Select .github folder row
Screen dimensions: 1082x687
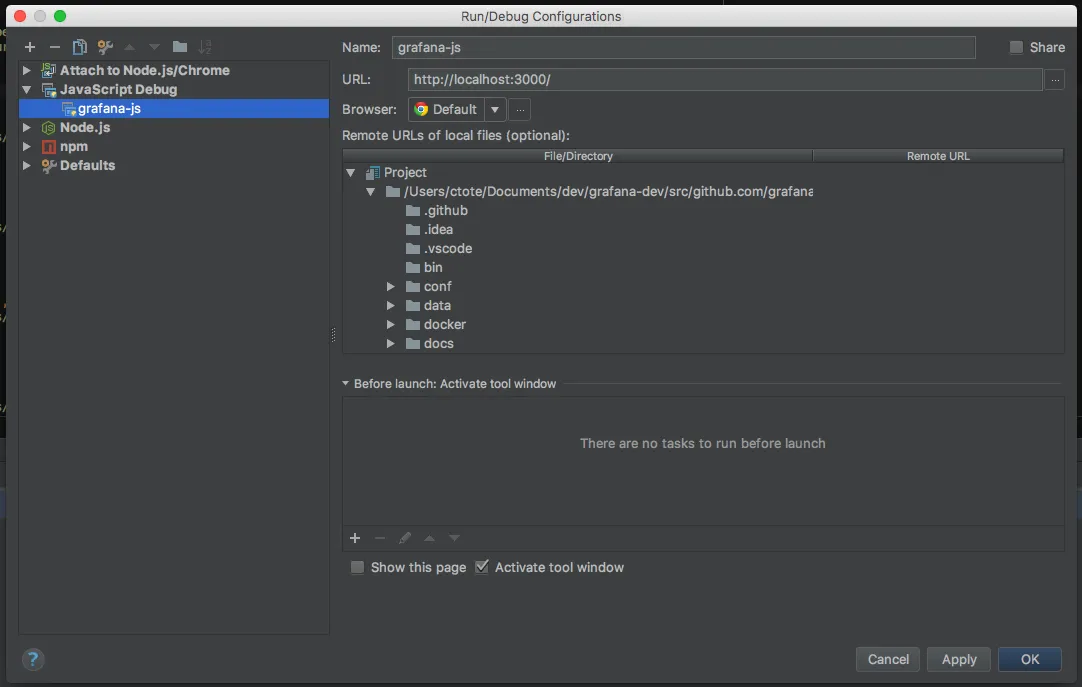click(x=437, y=210)
